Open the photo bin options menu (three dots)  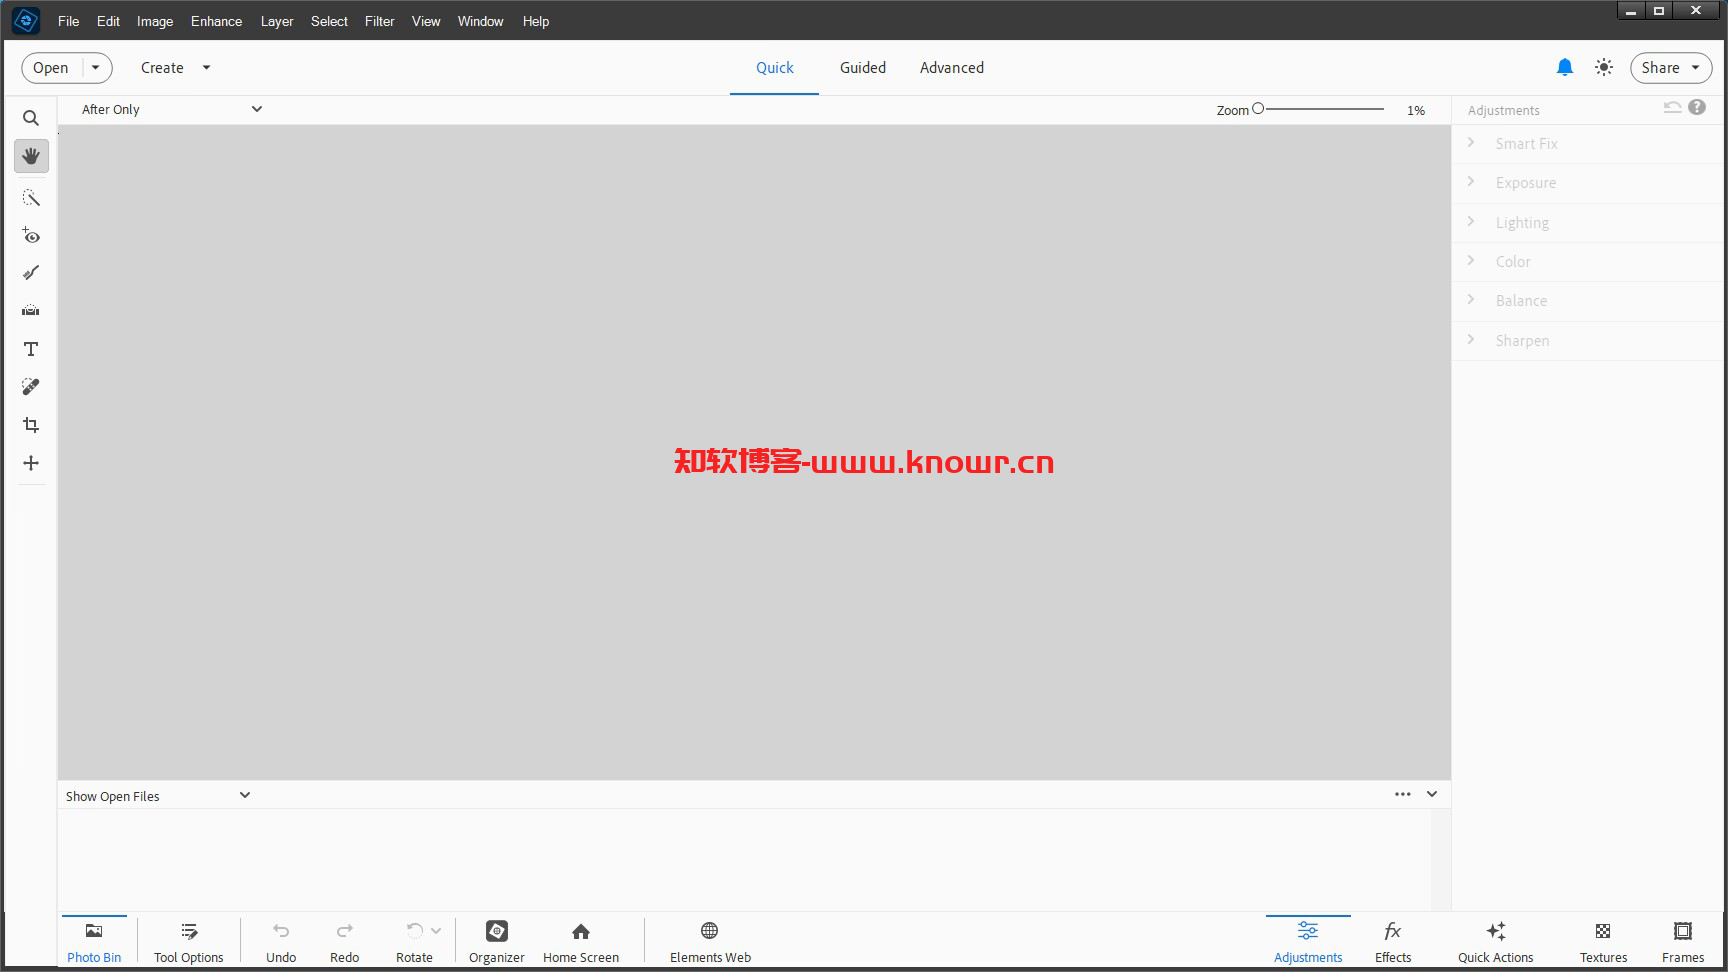[1403, 794]
